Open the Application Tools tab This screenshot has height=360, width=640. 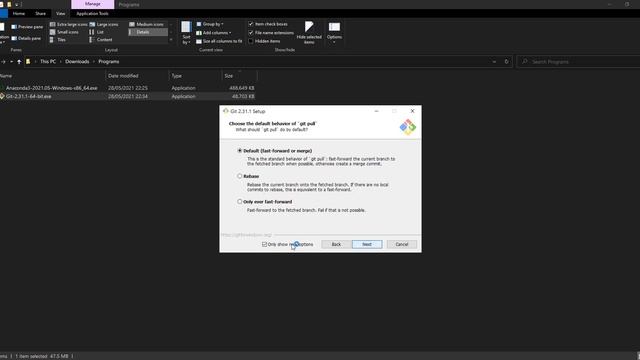(x=92, y=13)
